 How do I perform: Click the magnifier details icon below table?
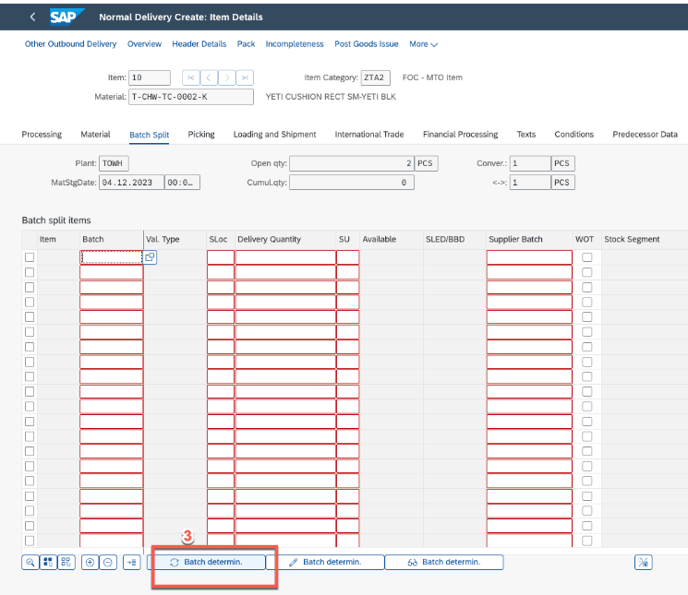(x=31, y=562)
